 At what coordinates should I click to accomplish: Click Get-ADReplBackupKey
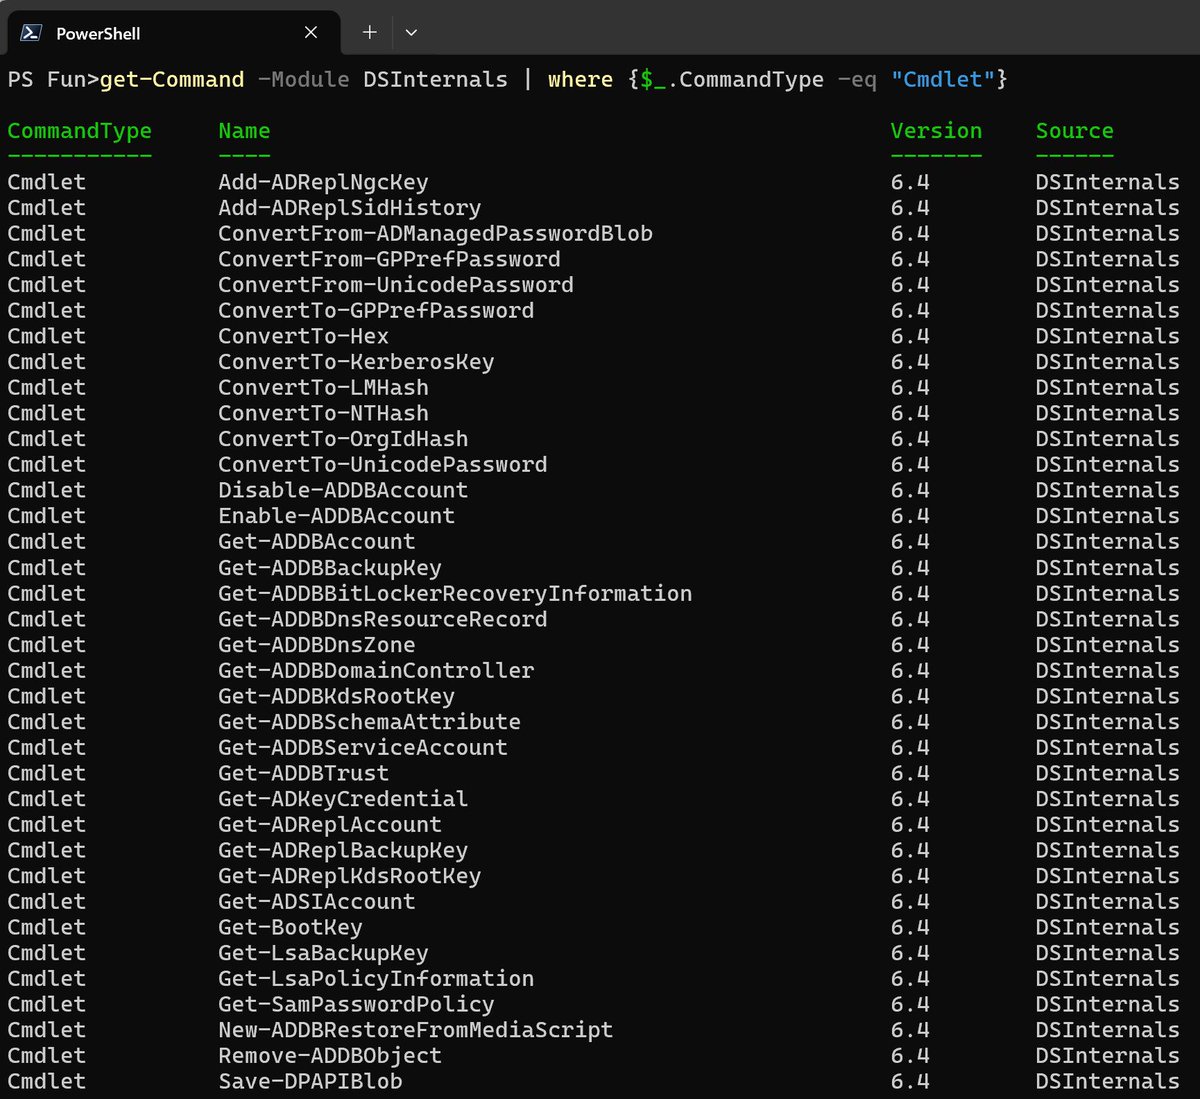[x=343, y=850]
